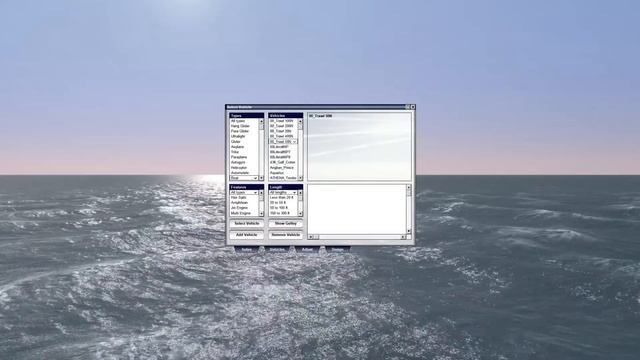Click Vehicles list scroll-up arrow
Viewport: 640px width, 360px height.
(x=300, y=121)
